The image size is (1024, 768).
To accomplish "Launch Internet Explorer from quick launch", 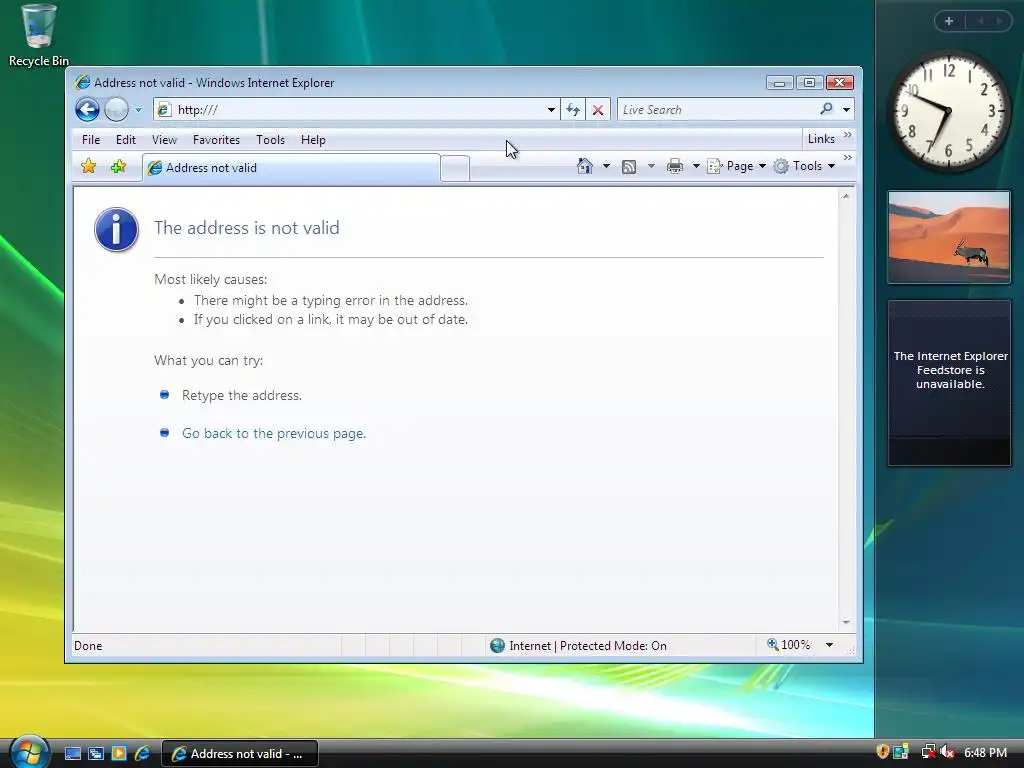I will tap(142, 754).
